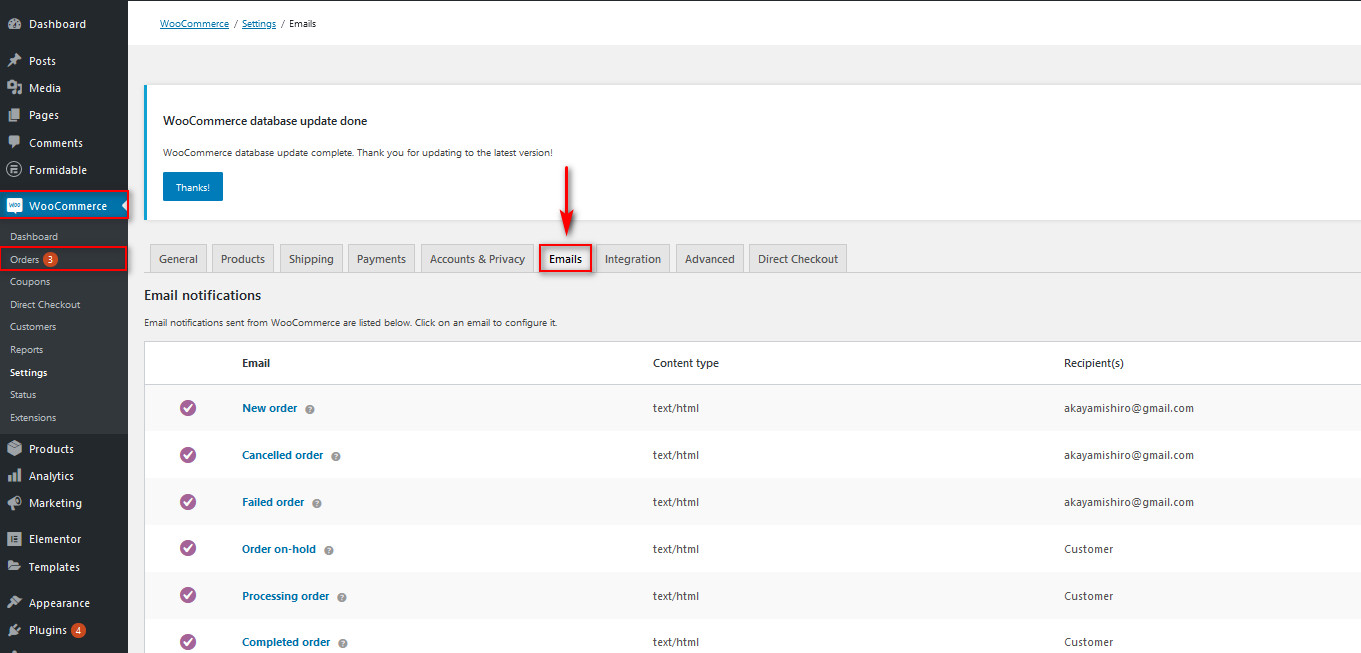Click the WooCommerce logo icon

click(14, 206)
